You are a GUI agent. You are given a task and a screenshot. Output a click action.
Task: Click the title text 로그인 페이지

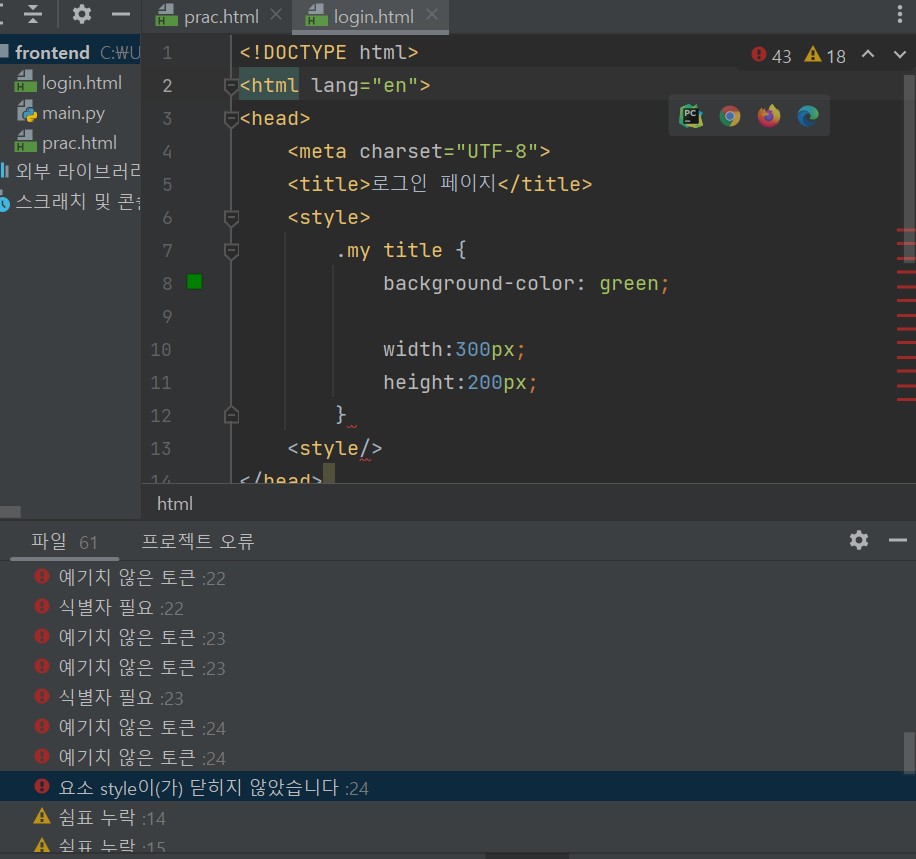click(434, 183)
